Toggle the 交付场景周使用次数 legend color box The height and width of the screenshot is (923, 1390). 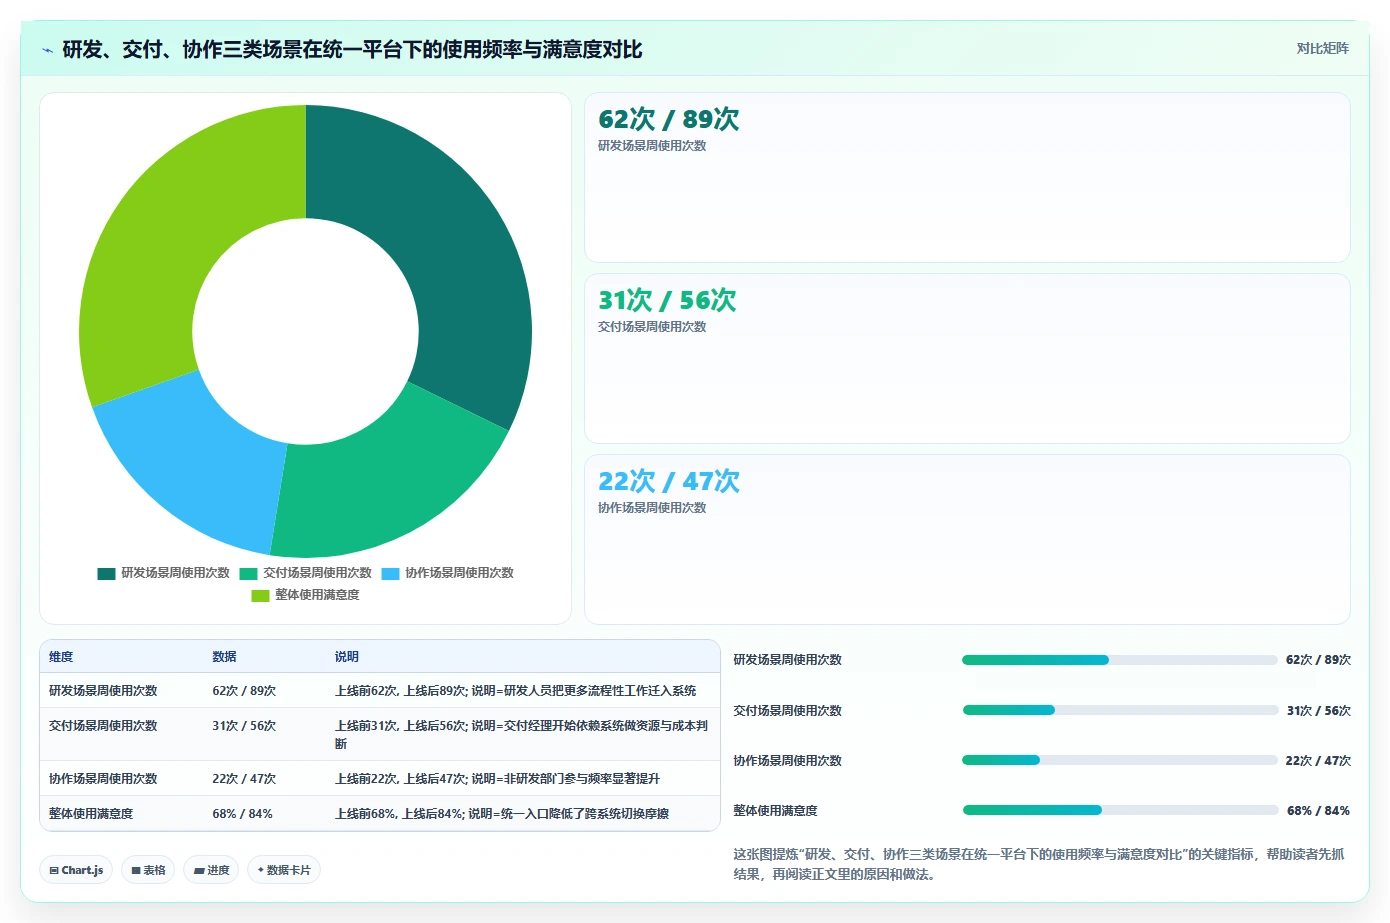tap(248, 573)
